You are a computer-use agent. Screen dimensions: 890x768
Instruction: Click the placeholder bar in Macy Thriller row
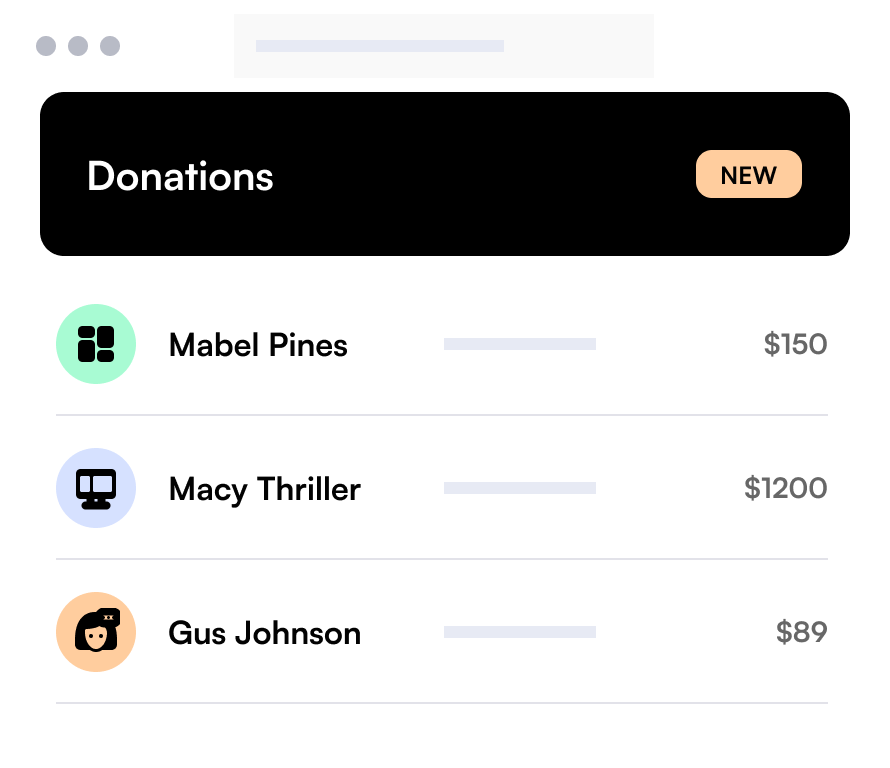point(520,488)
